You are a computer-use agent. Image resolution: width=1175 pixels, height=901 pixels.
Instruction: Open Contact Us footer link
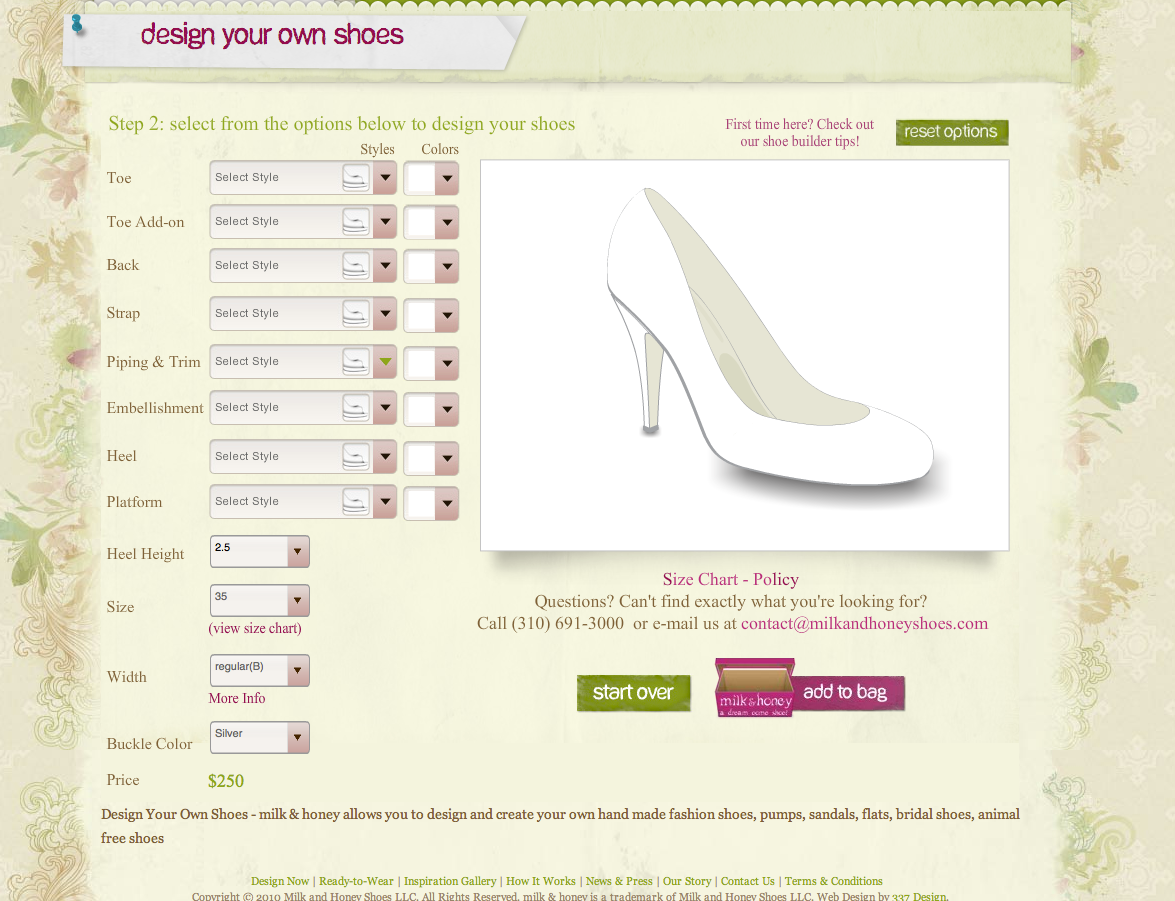pos(747,882)
